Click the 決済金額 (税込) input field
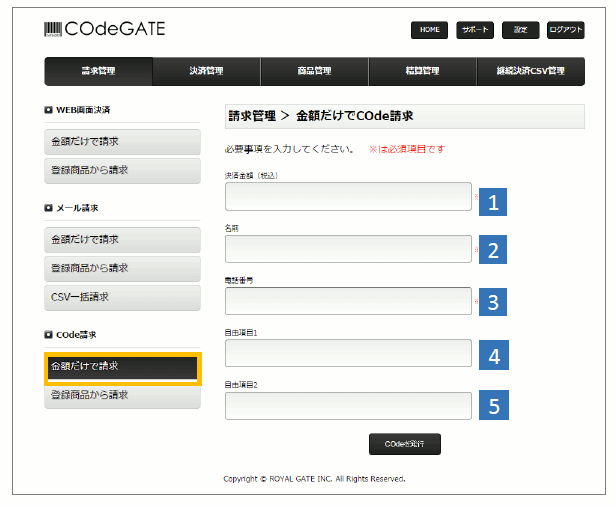This screenshot has height=507, width=615. coord(347,197)
